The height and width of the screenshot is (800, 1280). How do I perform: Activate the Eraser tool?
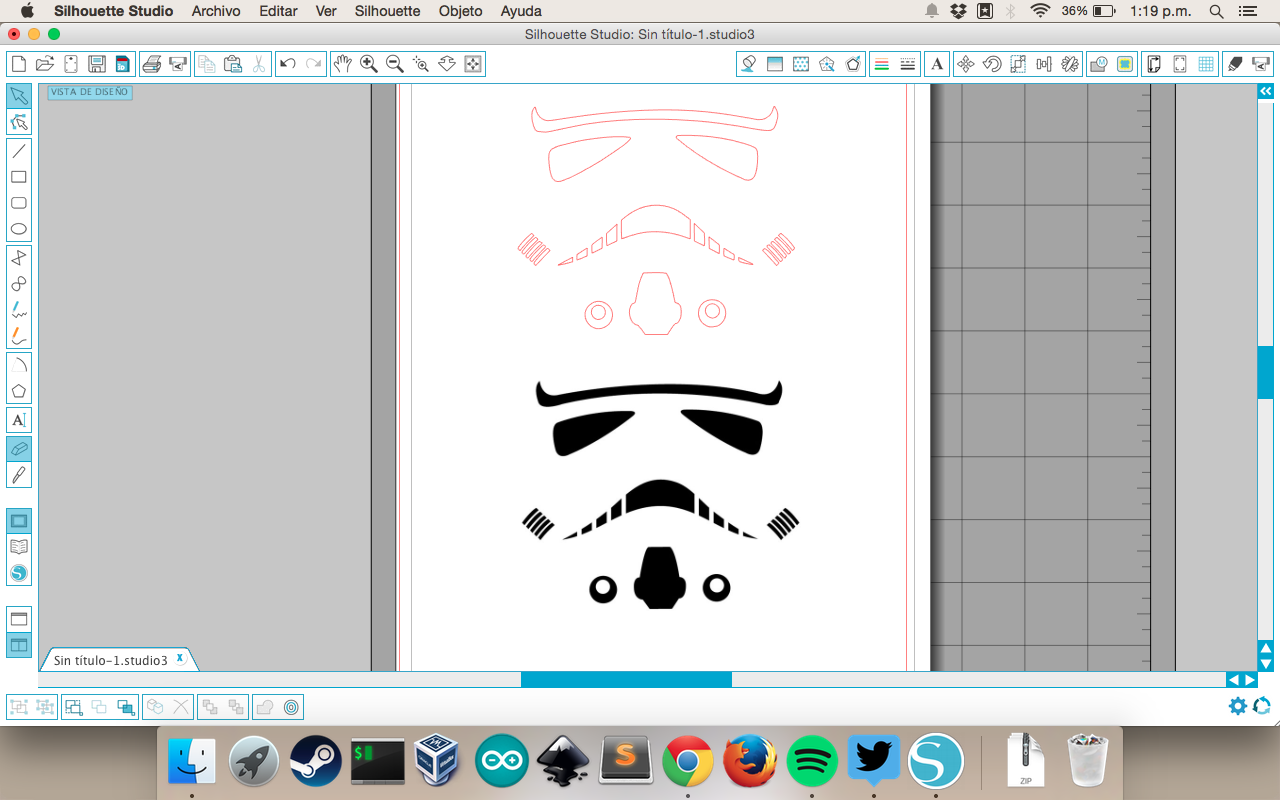pos(19,449)
